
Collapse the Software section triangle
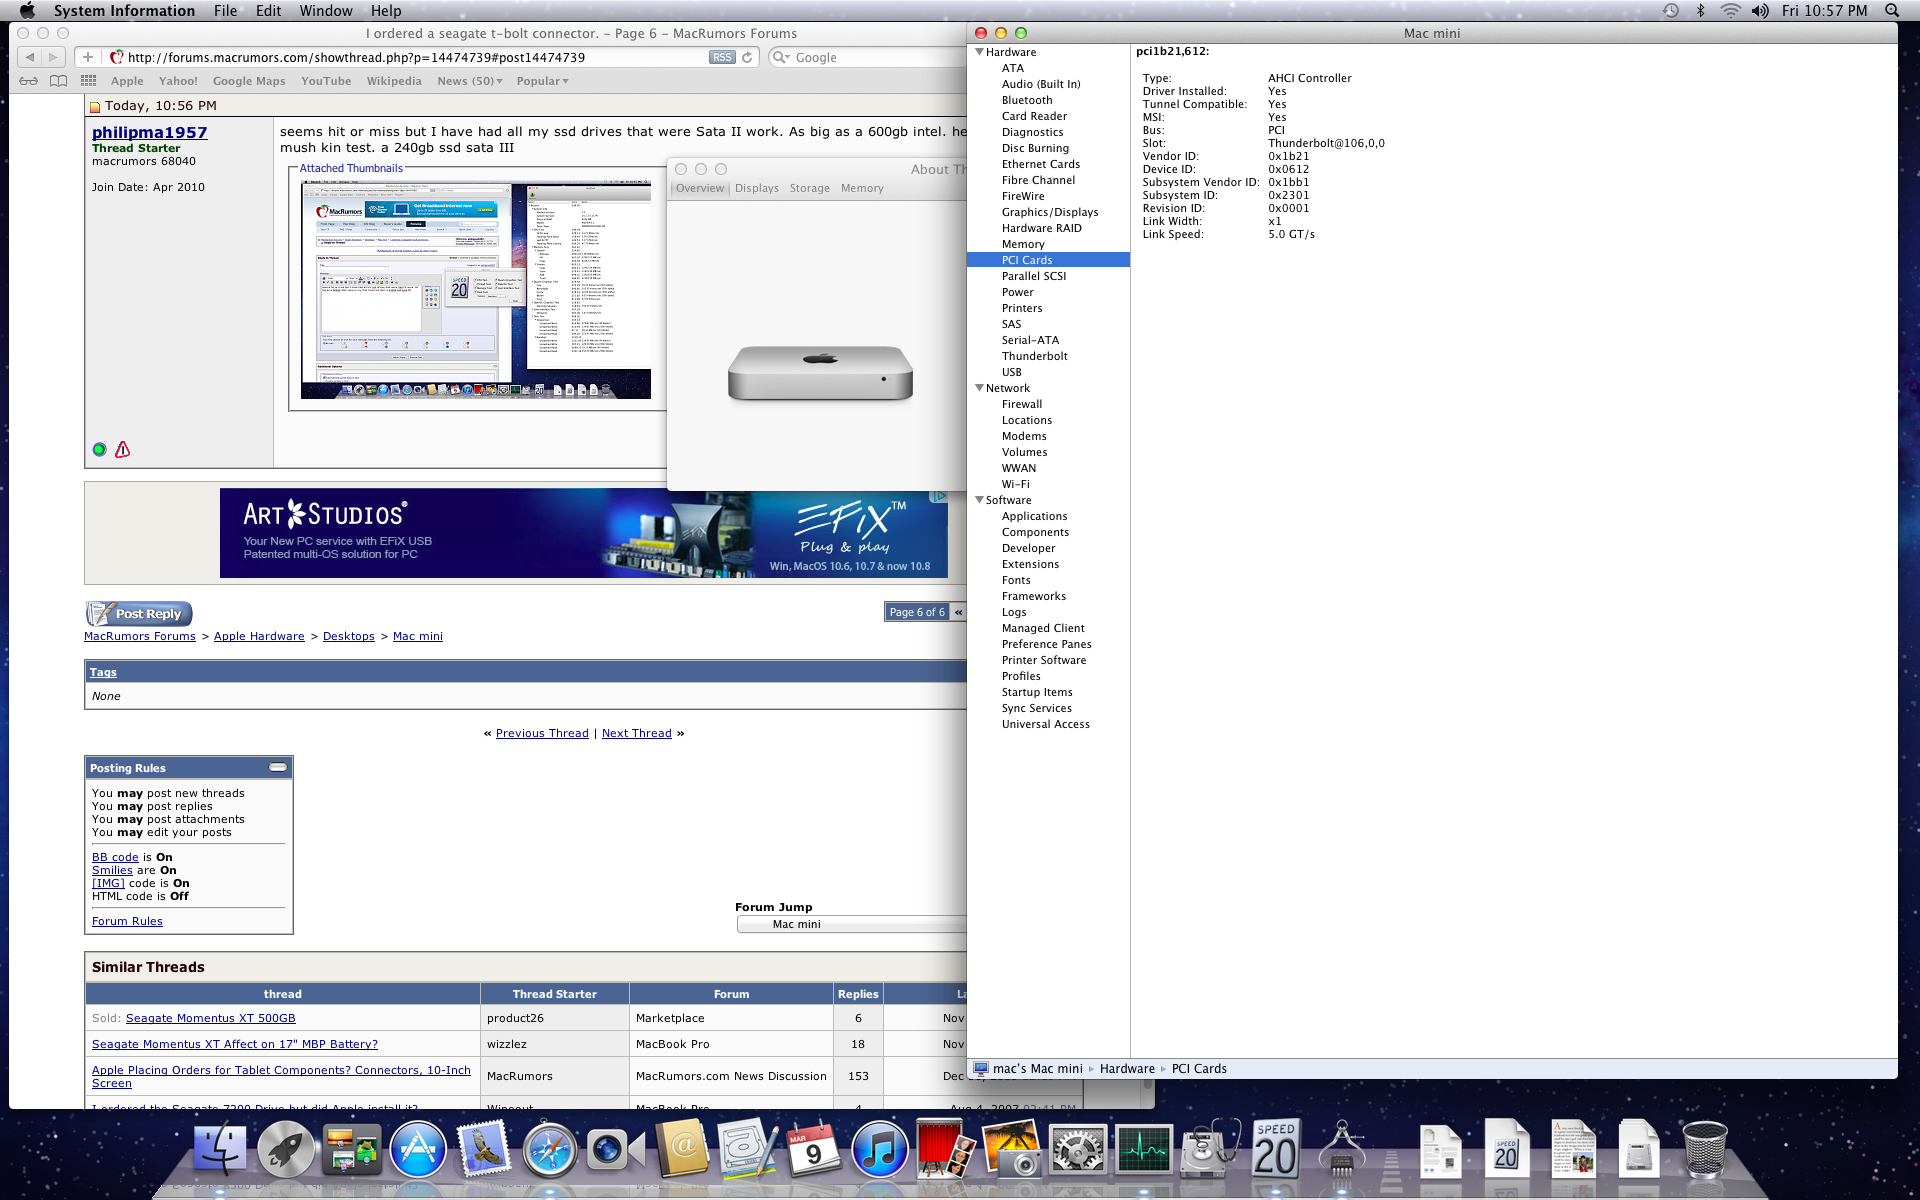pyautogui.click(x=980, y=500)
